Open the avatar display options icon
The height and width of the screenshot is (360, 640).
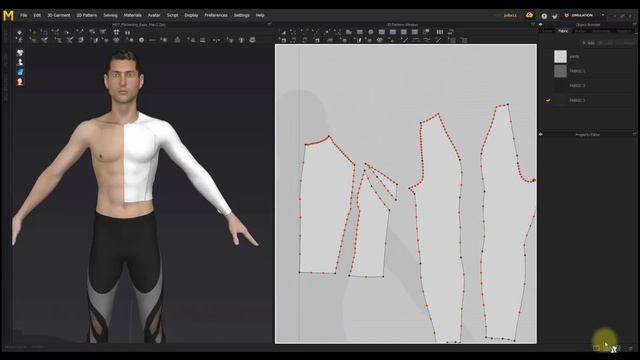click(x=20, y=62)
